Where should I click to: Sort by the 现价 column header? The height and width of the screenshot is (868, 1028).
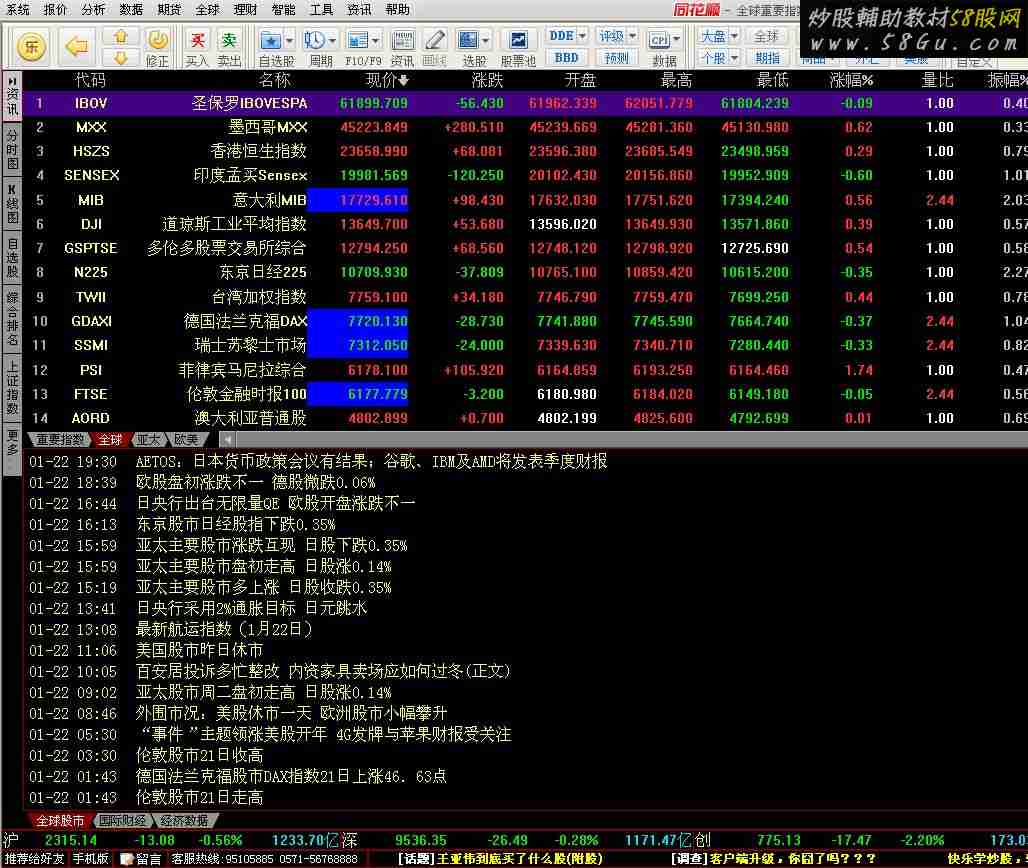[x=387, y=80]
